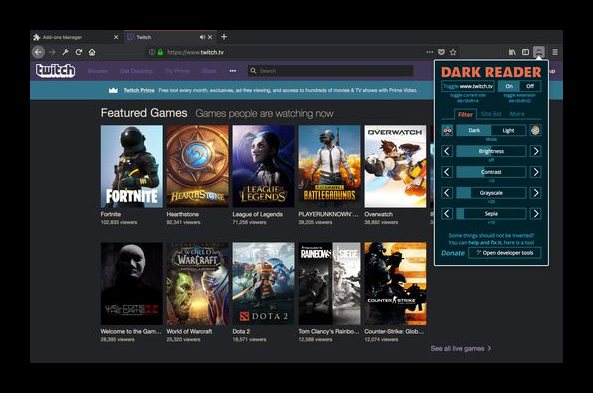593x393 pixels.
Task: Select Light mode in Dark Reader
Action: point(508,130)
